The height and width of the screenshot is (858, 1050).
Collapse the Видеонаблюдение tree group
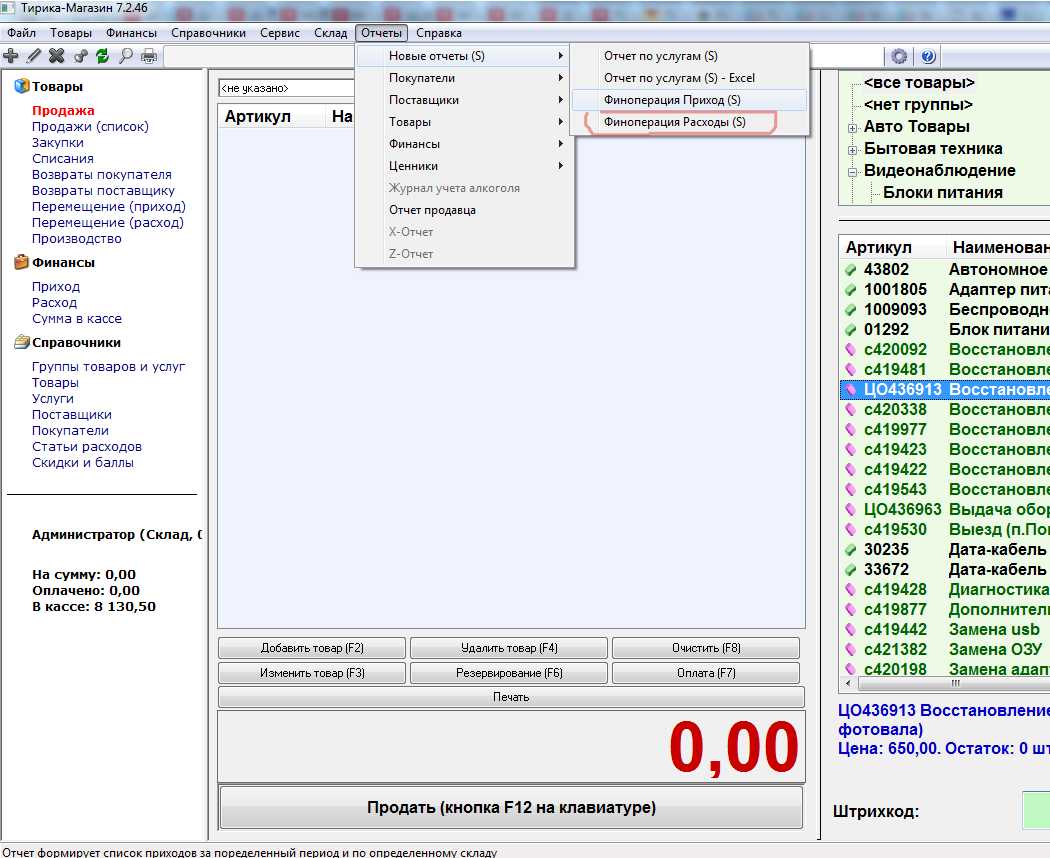pos(852,172)
